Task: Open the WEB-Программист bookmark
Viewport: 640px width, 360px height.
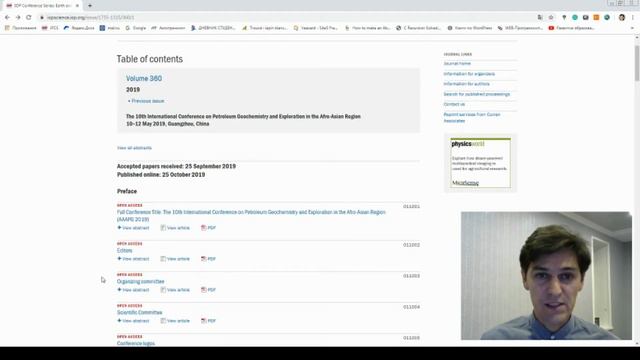Action: coord(520,28)
